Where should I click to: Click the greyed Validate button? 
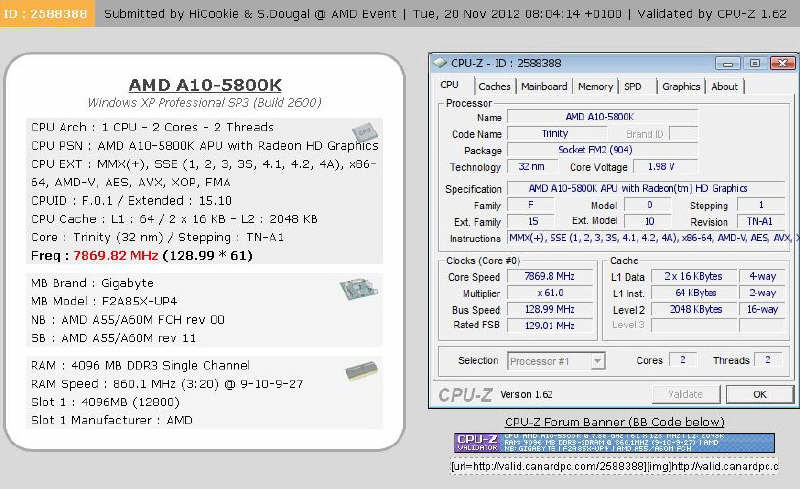point(686,394)
